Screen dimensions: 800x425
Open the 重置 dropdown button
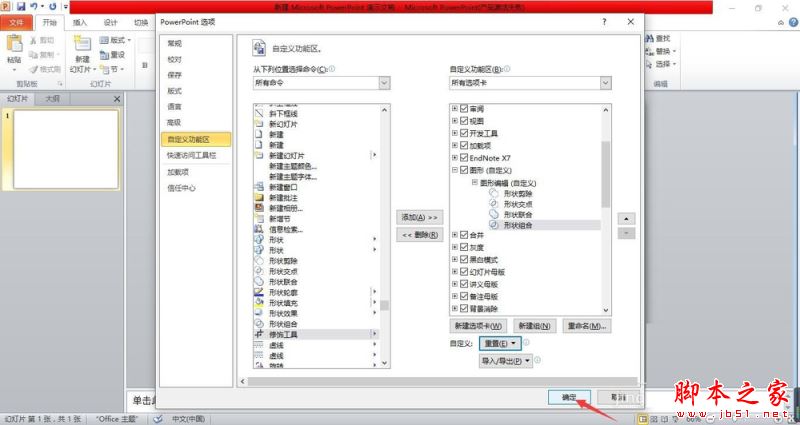tap(500, 343)
